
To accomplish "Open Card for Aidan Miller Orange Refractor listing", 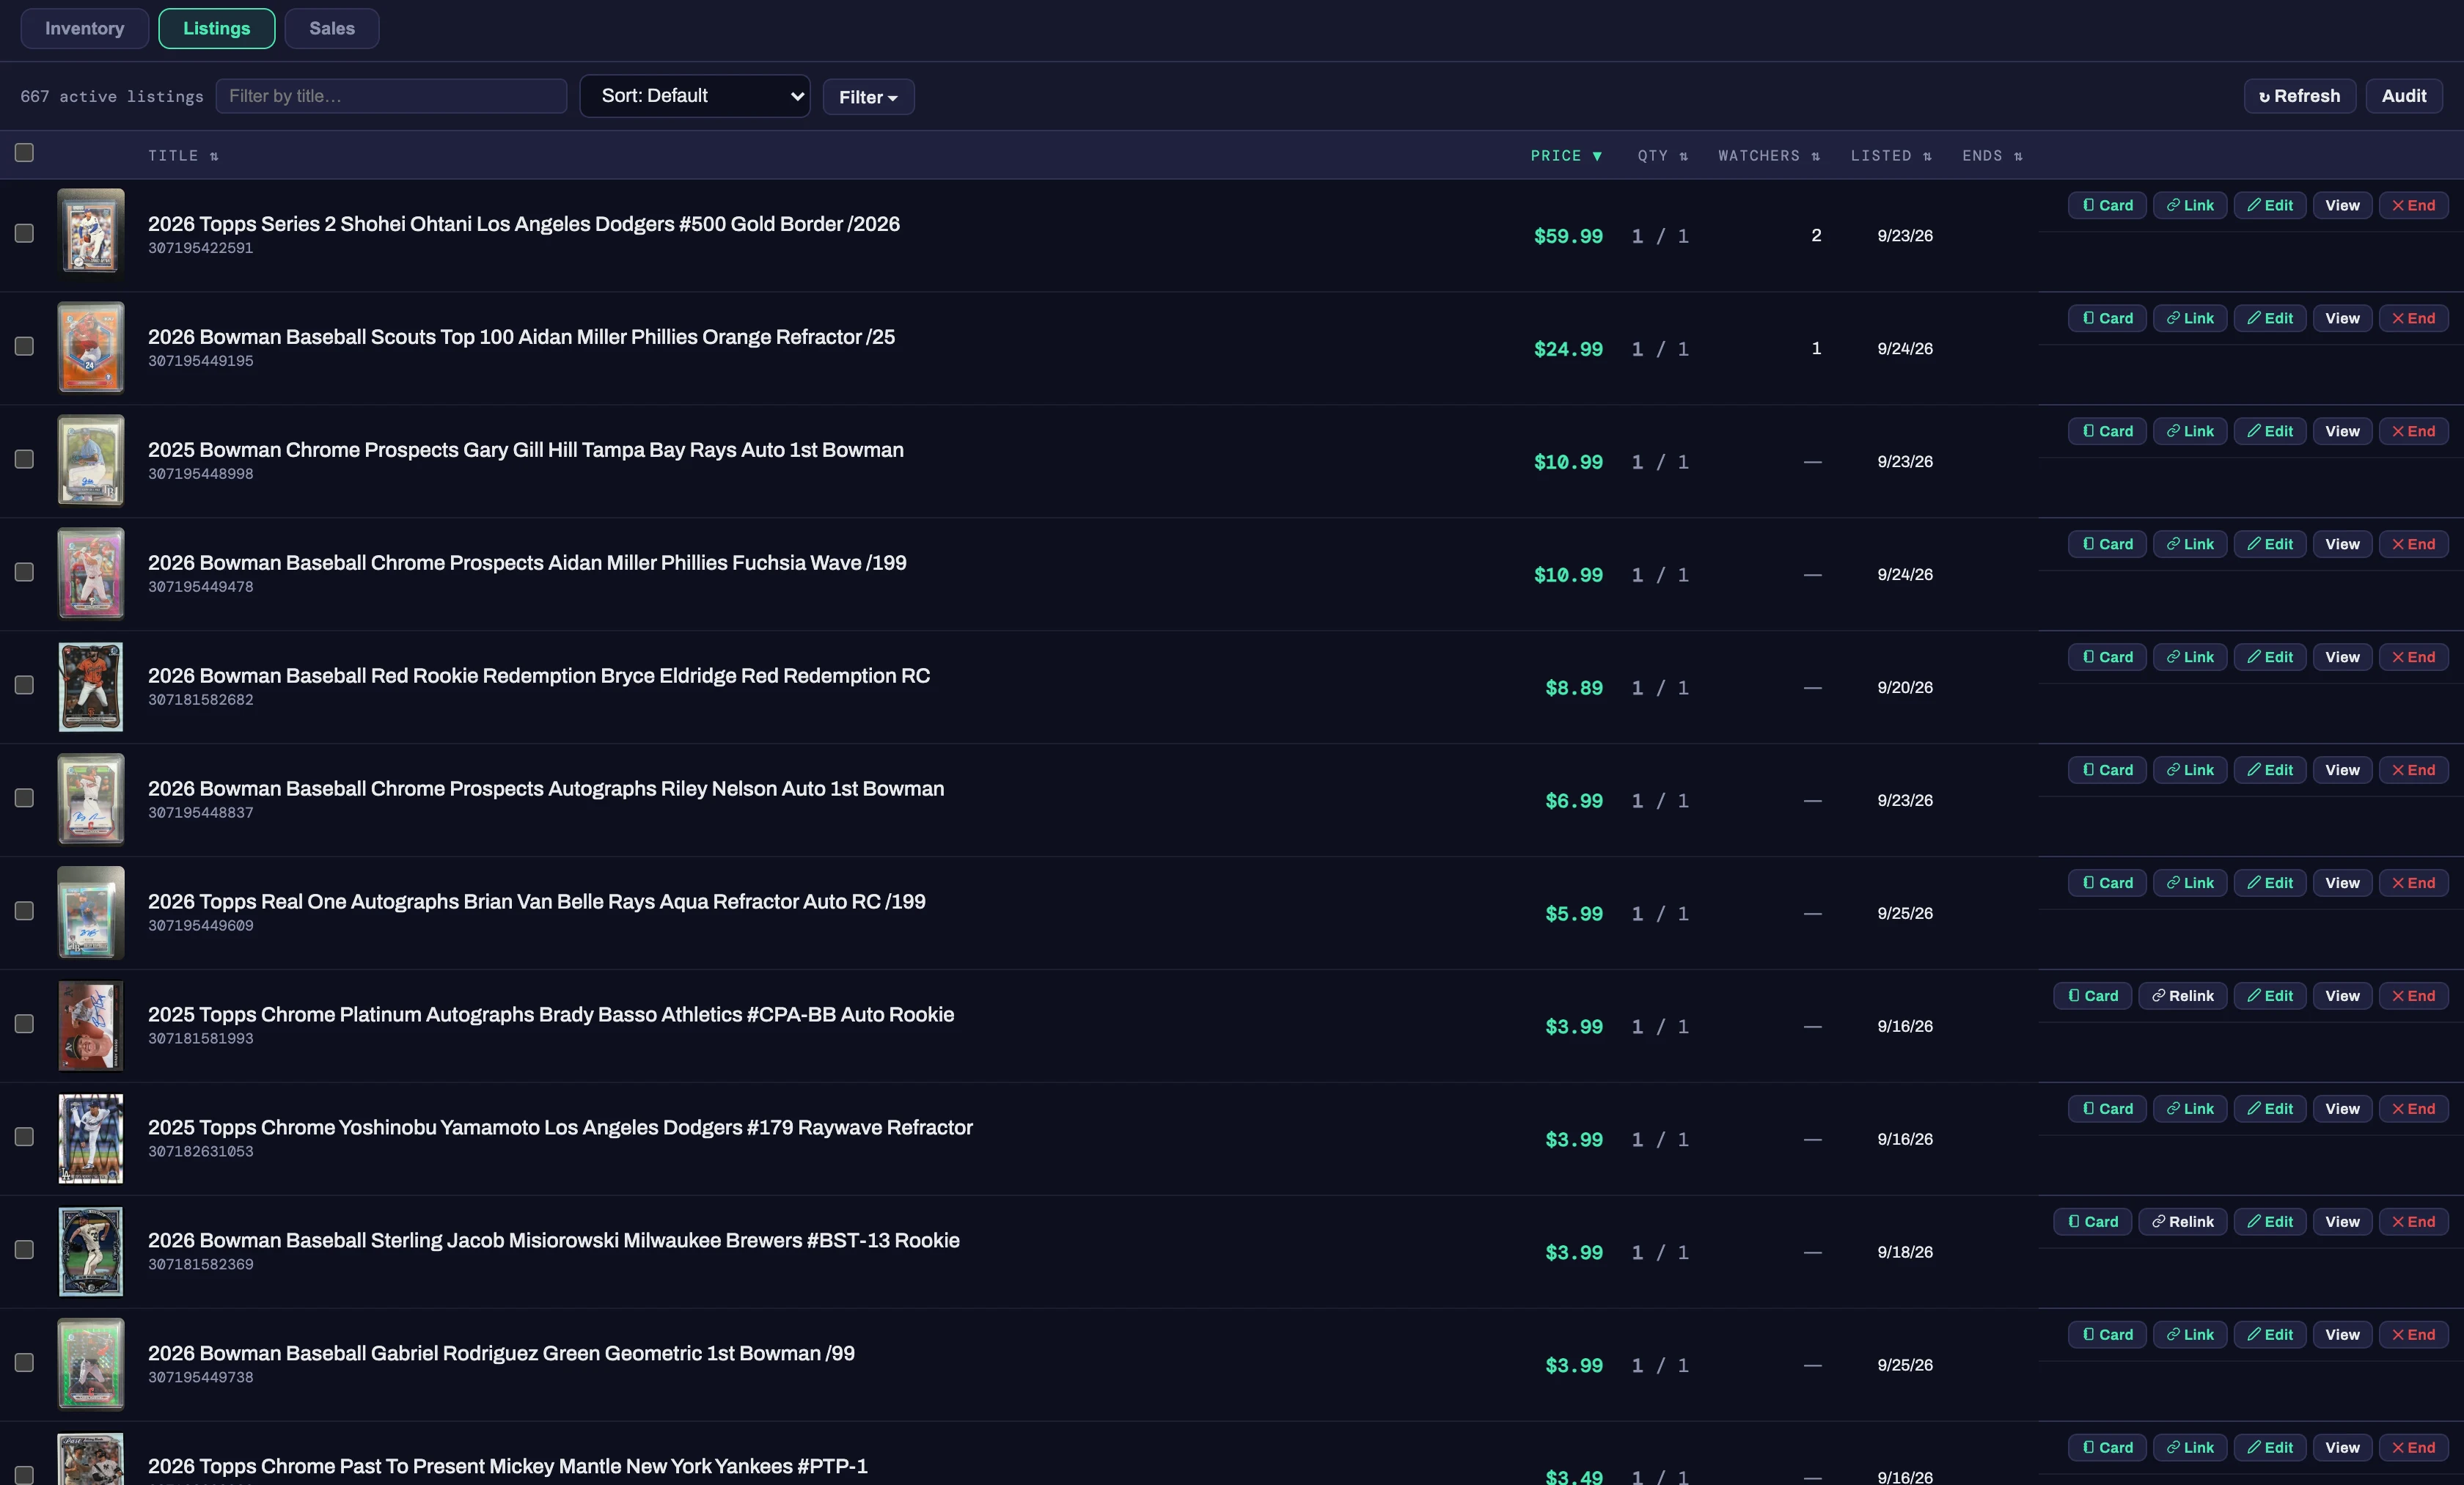I will coord(2106,318).
